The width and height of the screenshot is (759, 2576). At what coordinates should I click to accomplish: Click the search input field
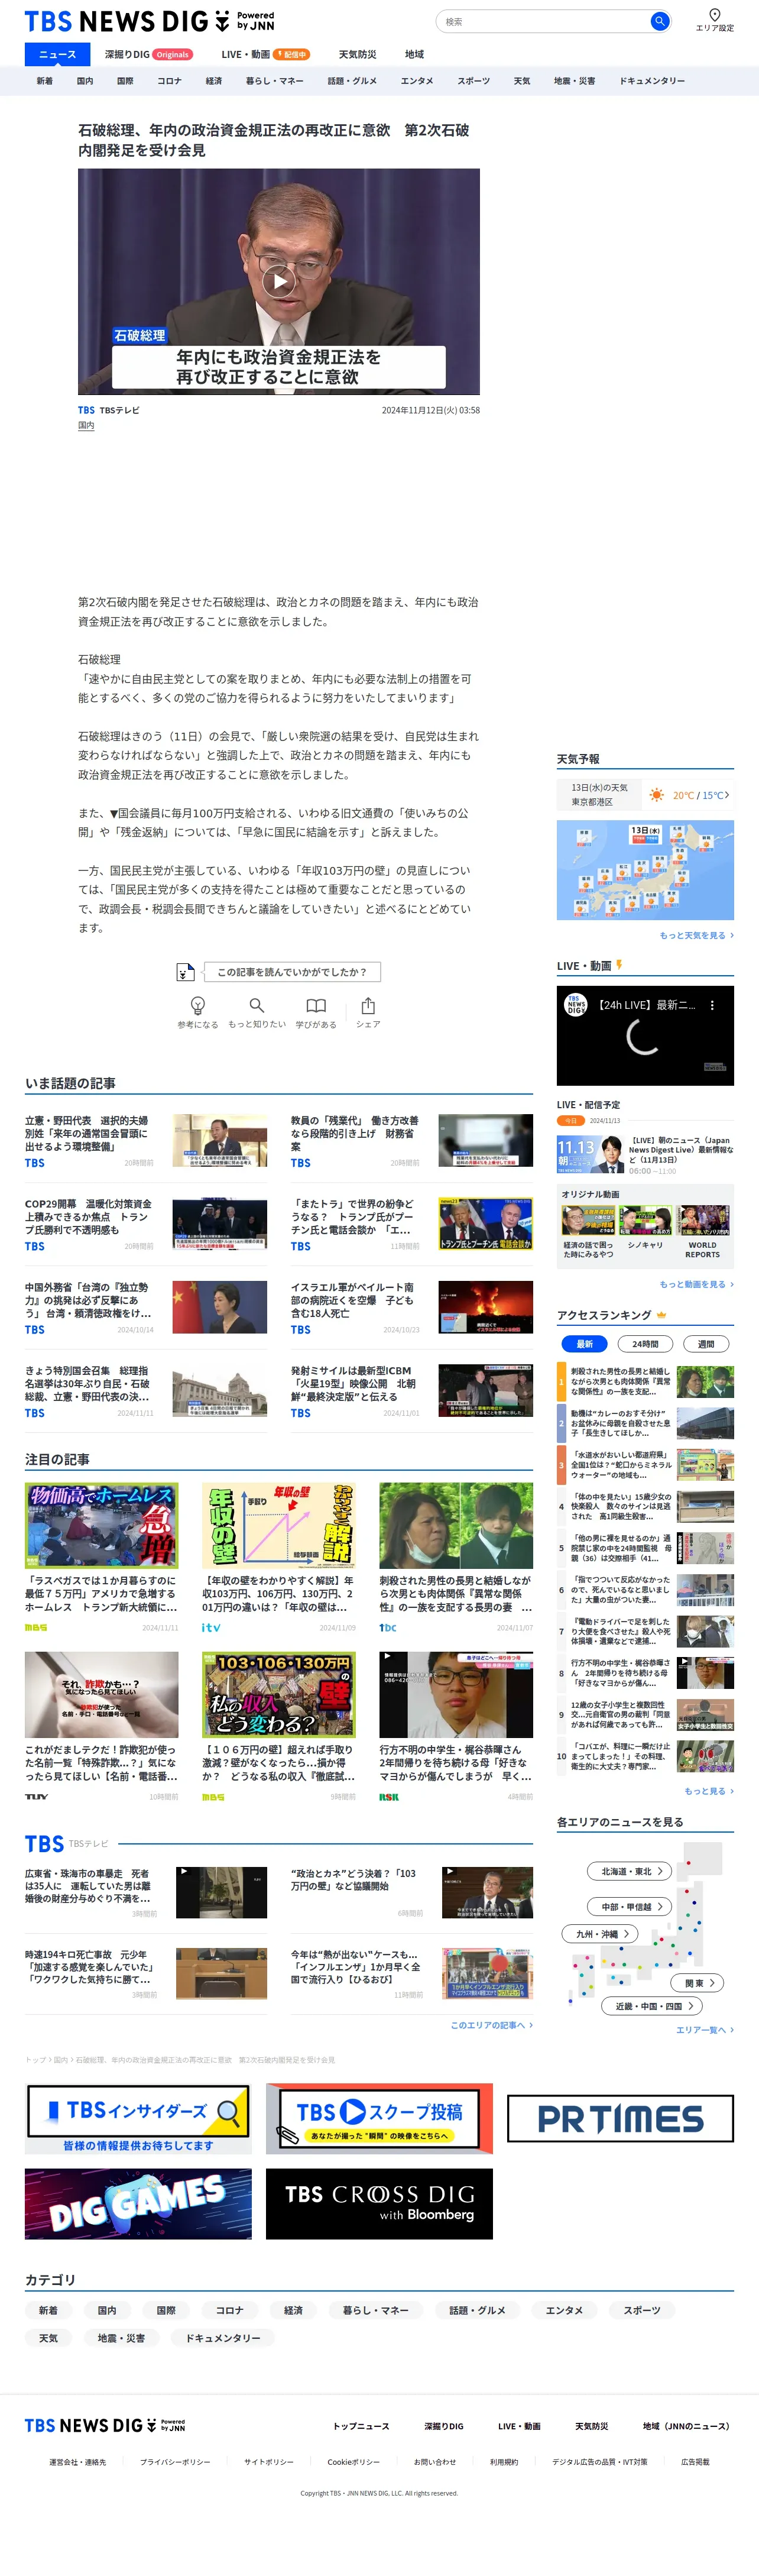(544, 21)
